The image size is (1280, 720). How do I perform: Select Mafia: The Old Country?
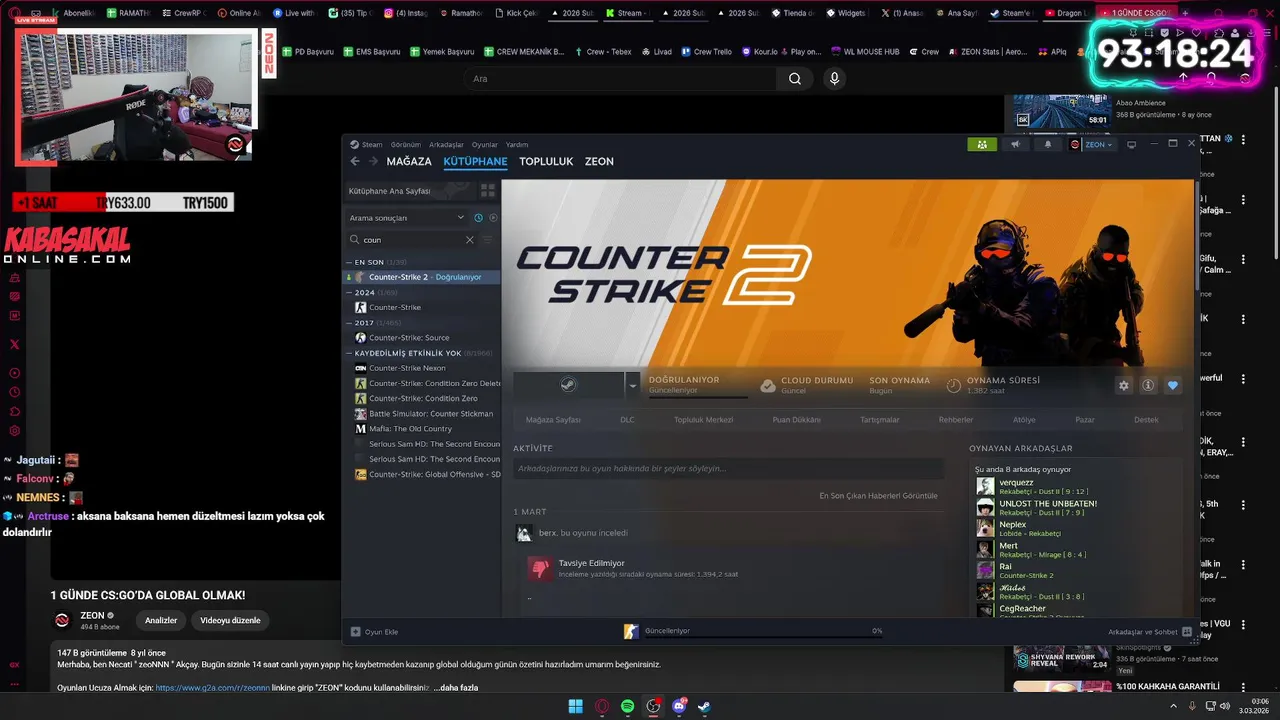point(410,429)
